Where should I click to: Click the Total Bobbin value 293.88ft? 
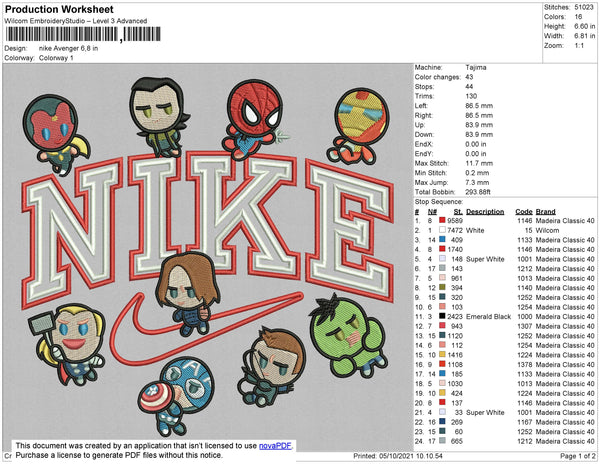click(478, 192)
